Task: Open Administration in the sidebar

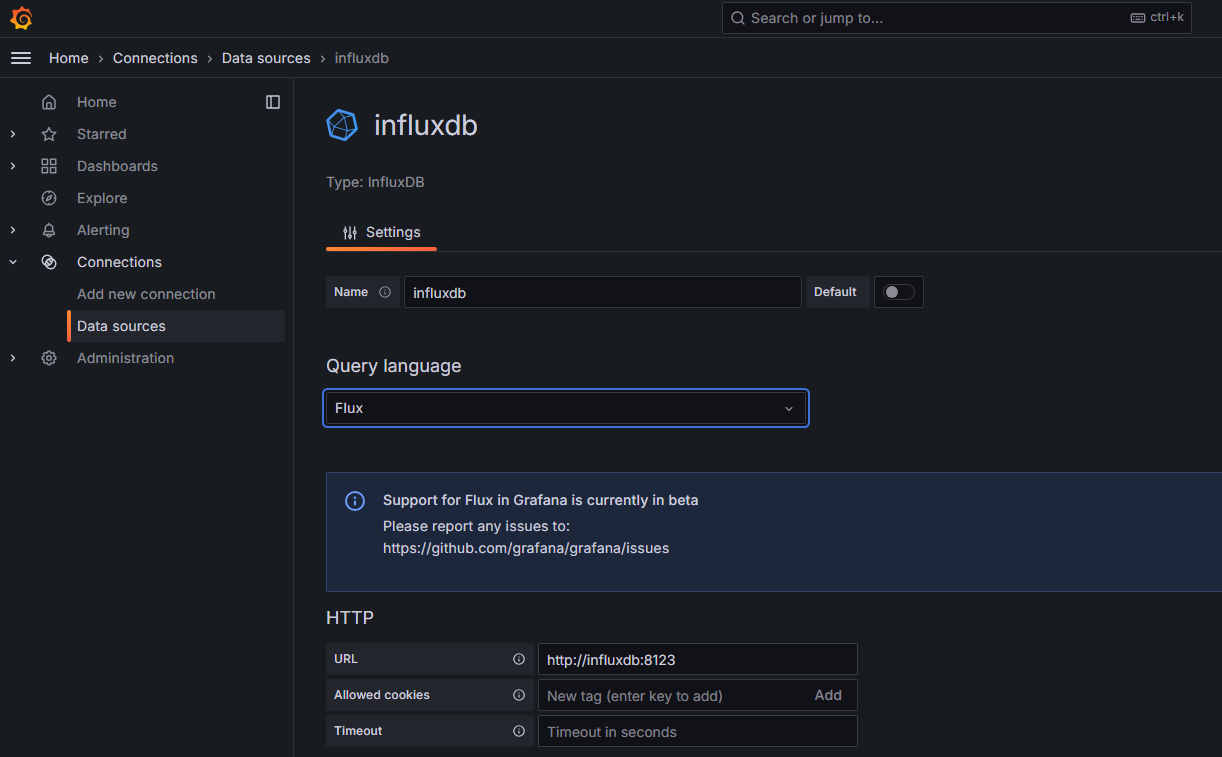Action: (125, 358)
